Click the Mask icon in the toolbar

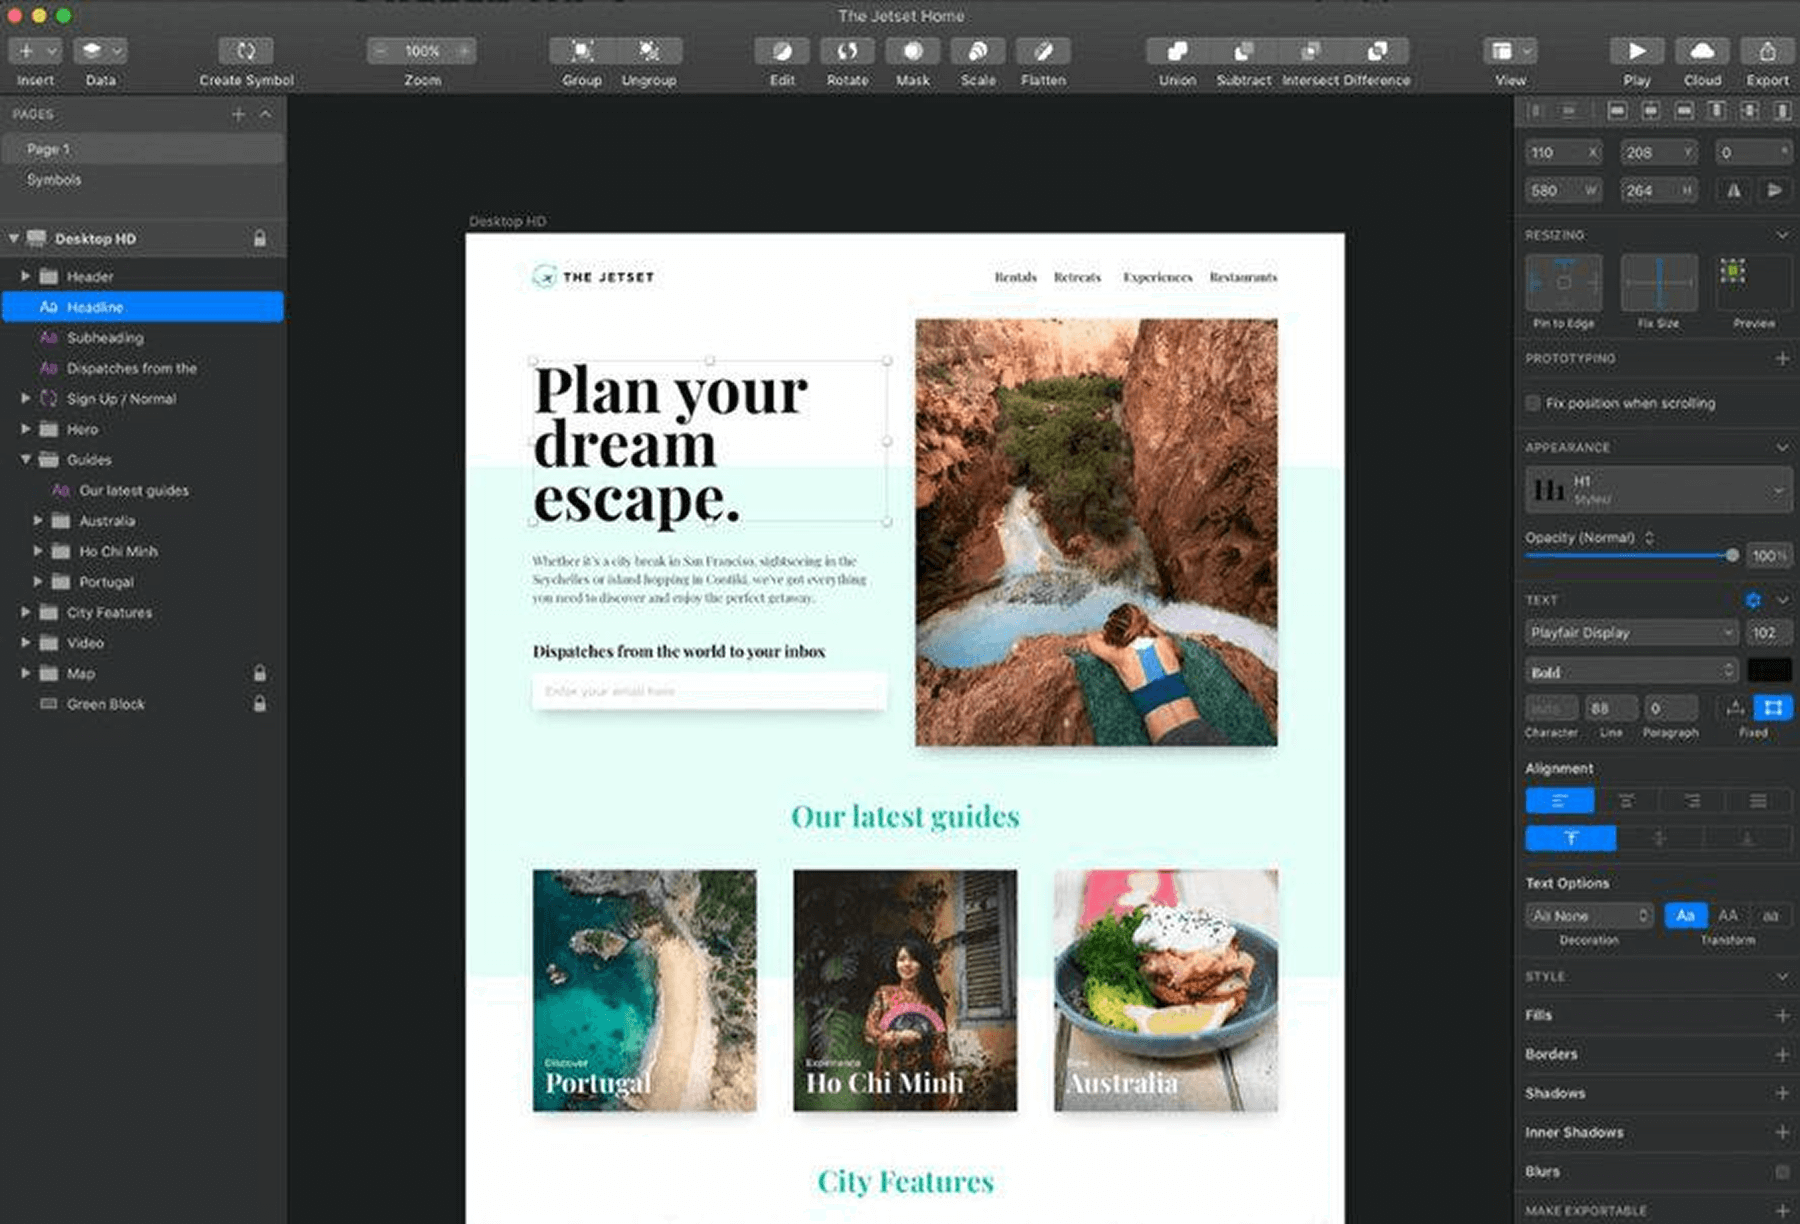912,51
